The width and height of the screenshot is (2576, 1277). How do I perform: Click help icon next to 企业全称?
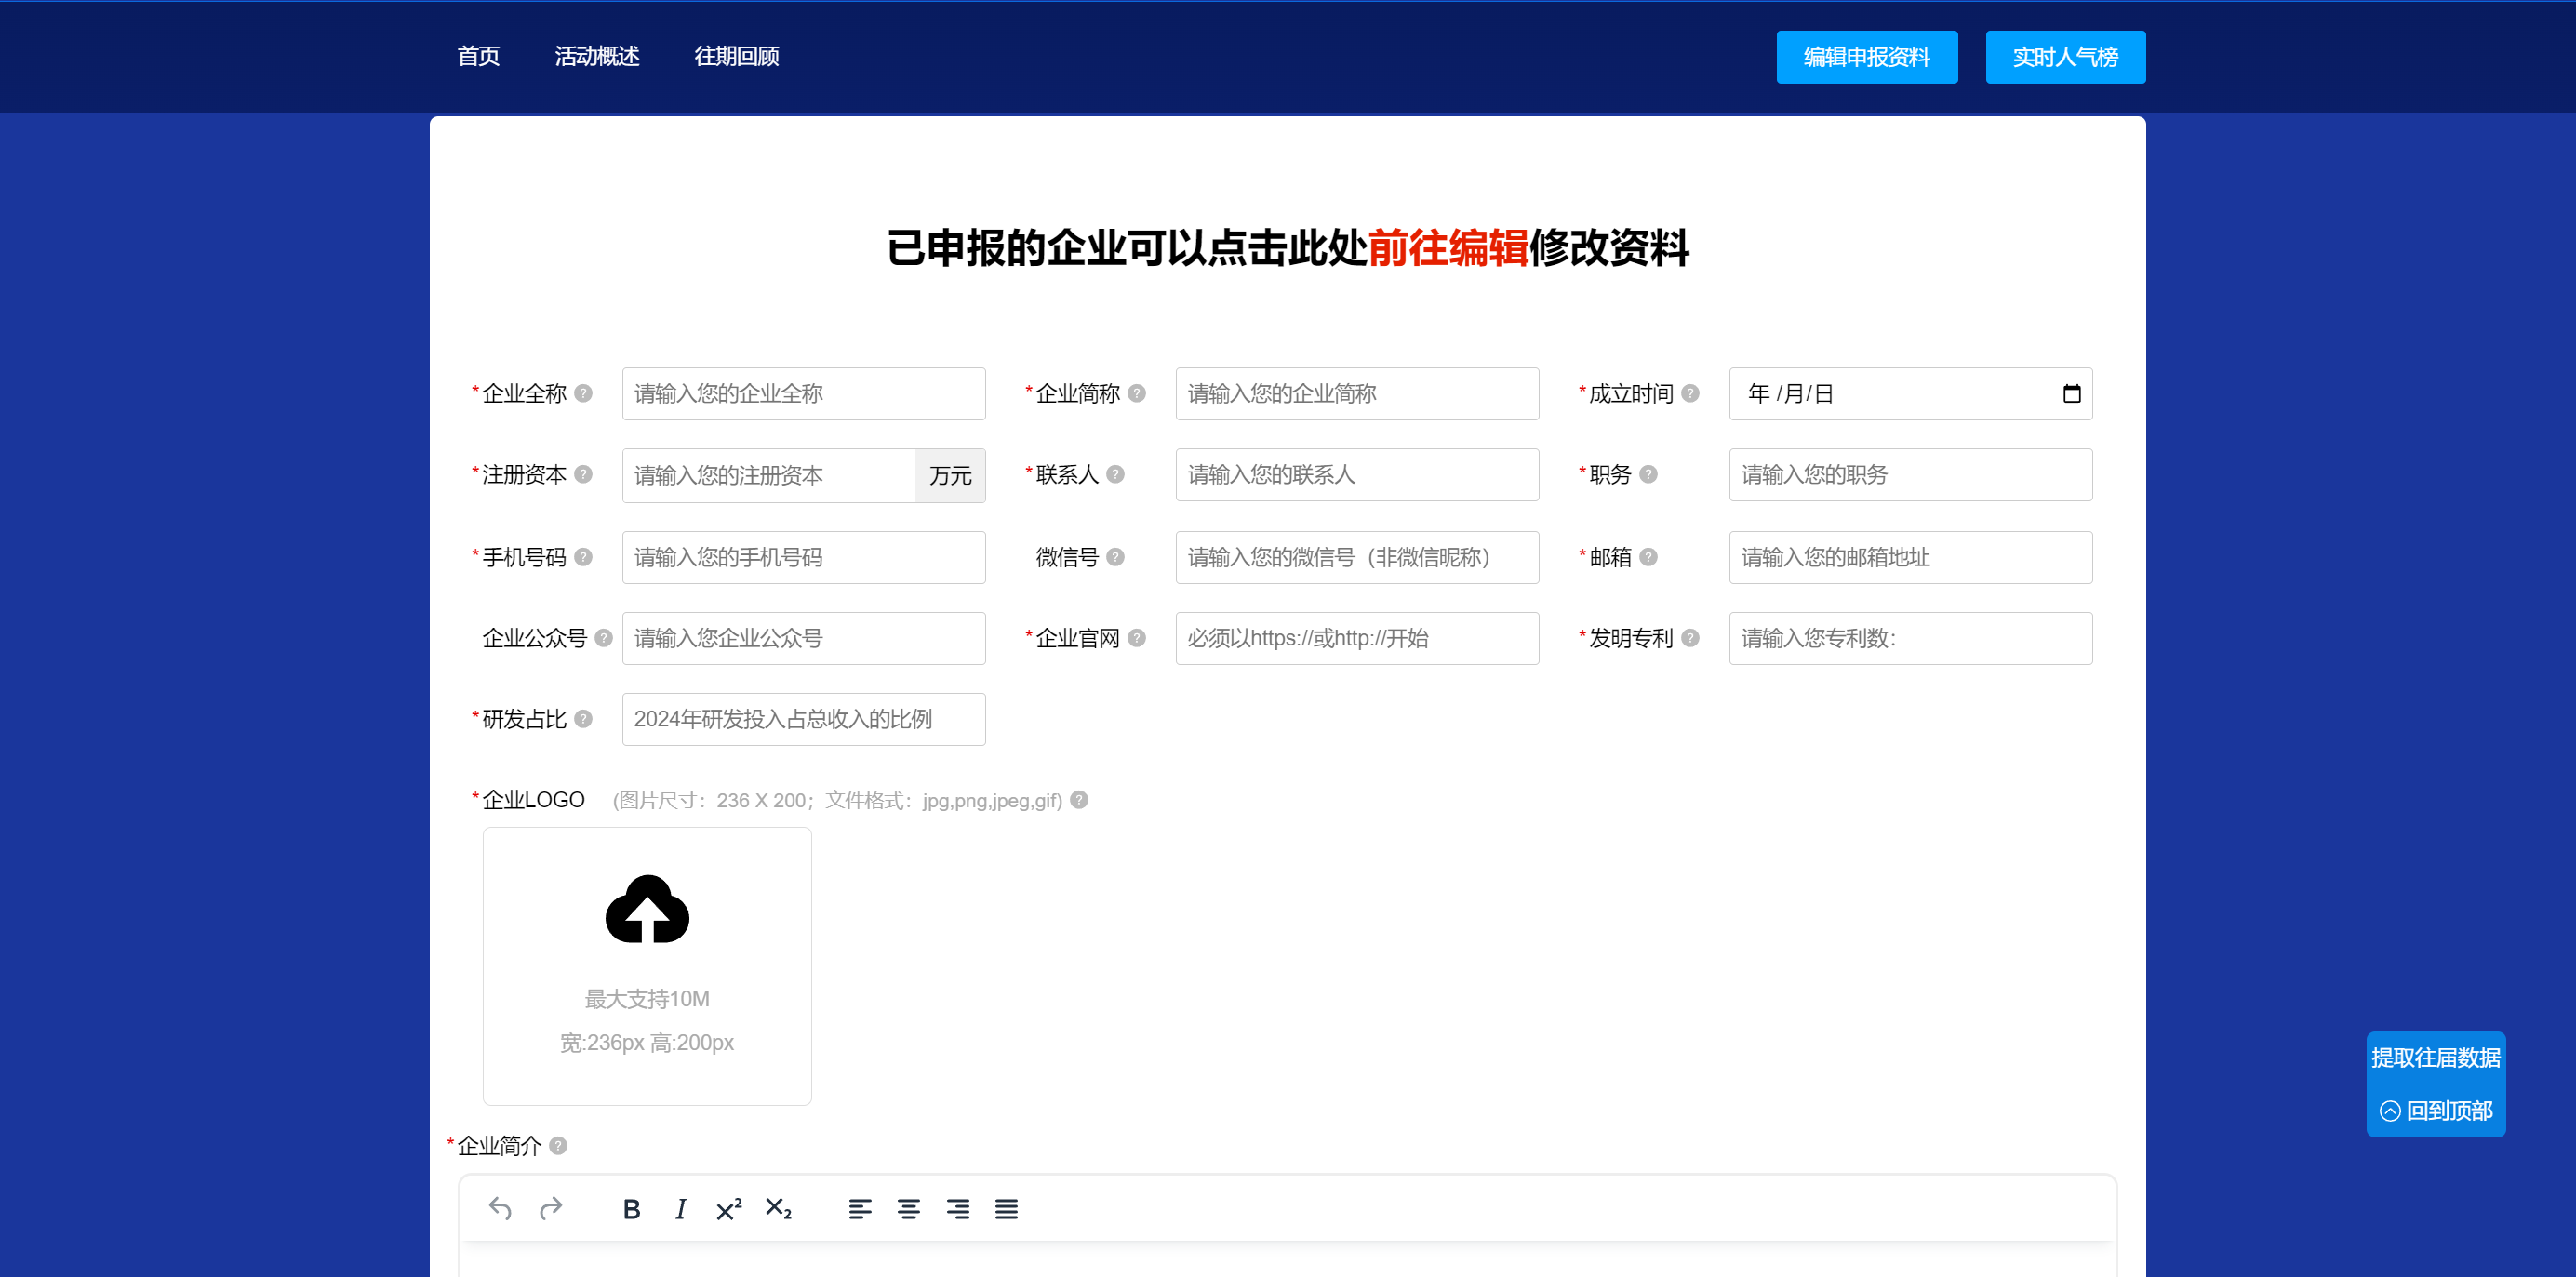tap(584, 393)
